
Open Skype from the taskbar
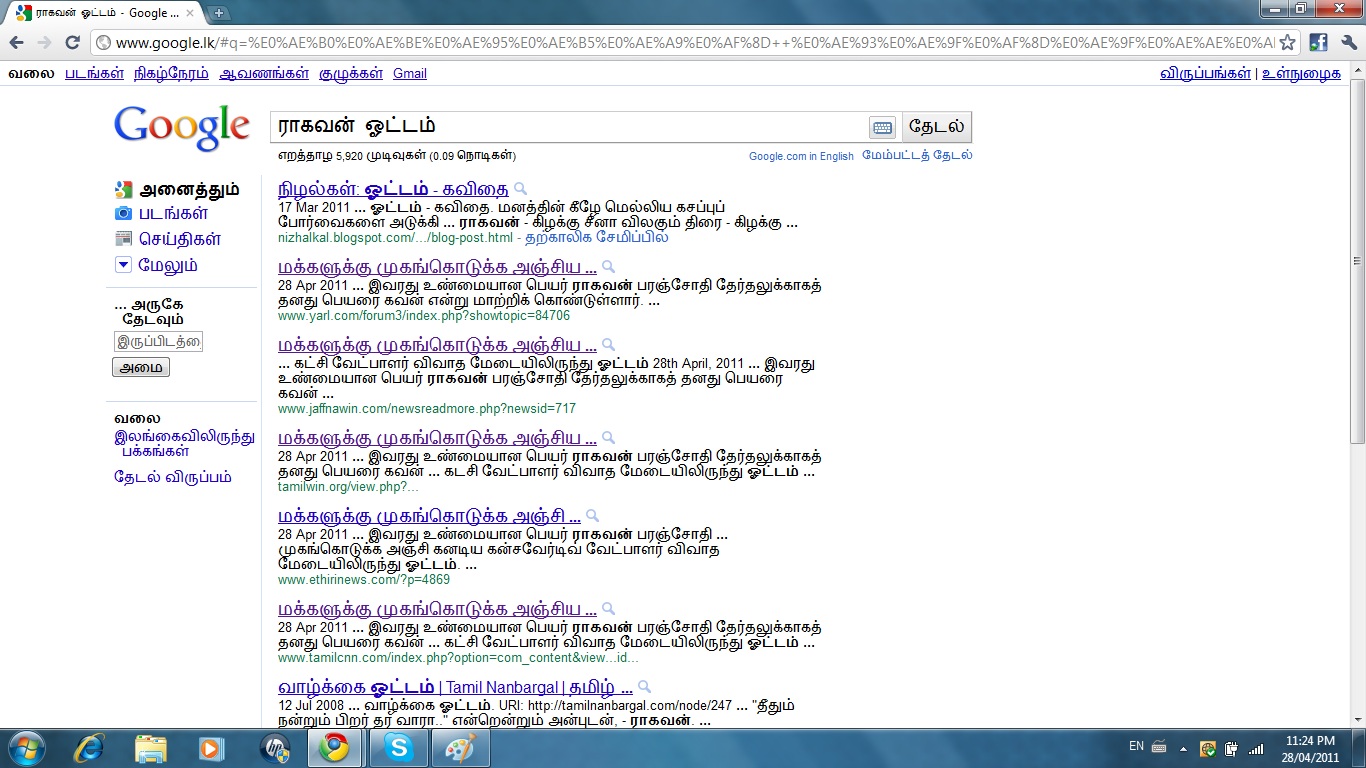pyautogui.click(x=398, y=748)
